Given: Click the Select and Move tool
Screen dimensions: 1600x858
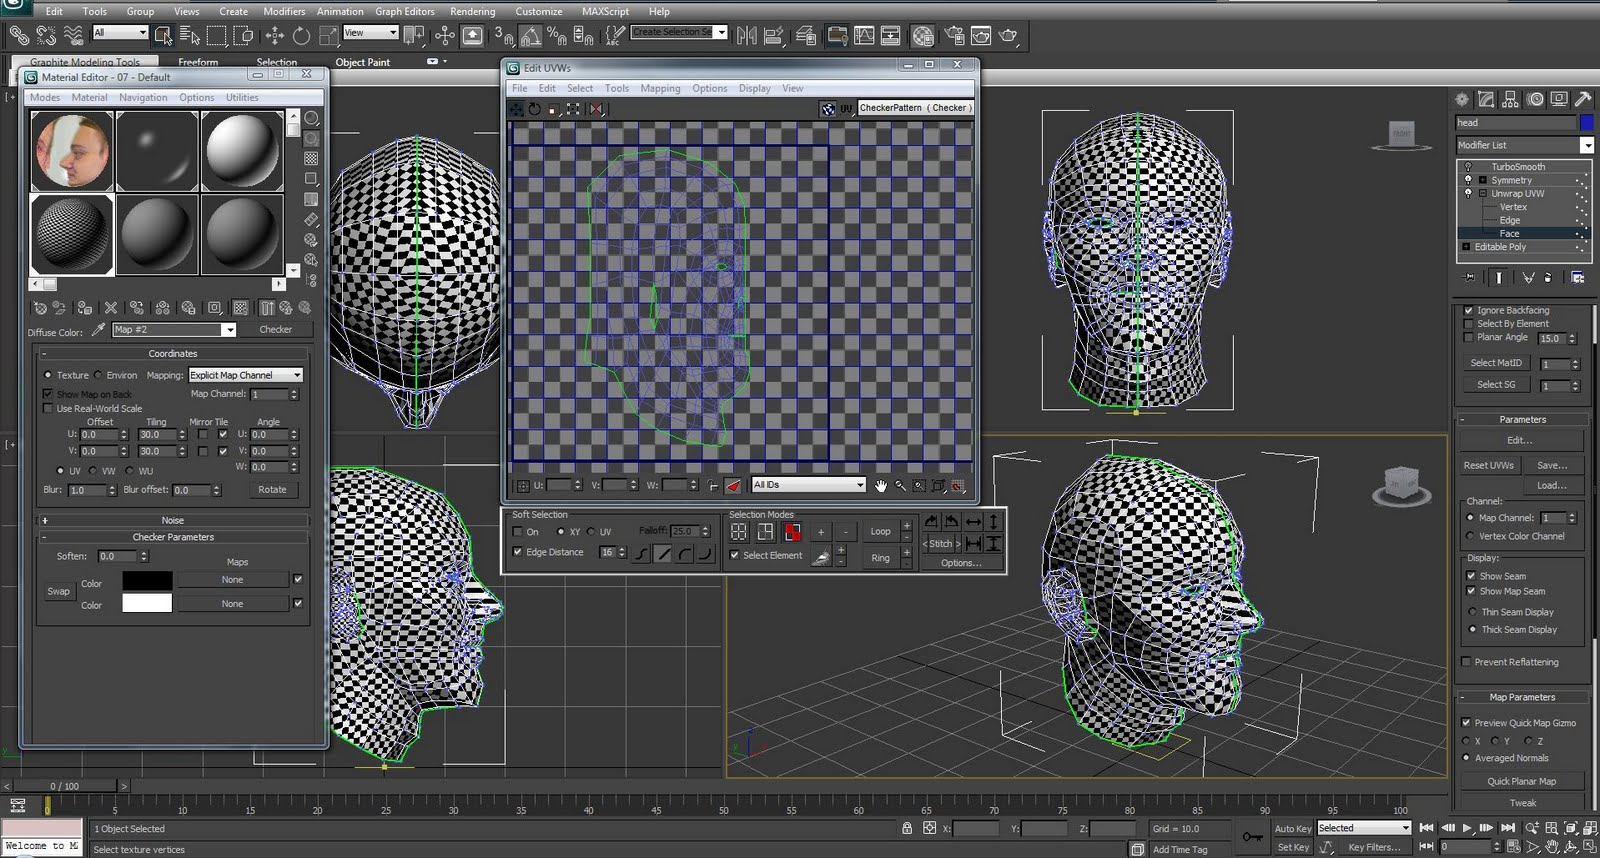Looking at the screenshot, I should (x=274, y=36).
